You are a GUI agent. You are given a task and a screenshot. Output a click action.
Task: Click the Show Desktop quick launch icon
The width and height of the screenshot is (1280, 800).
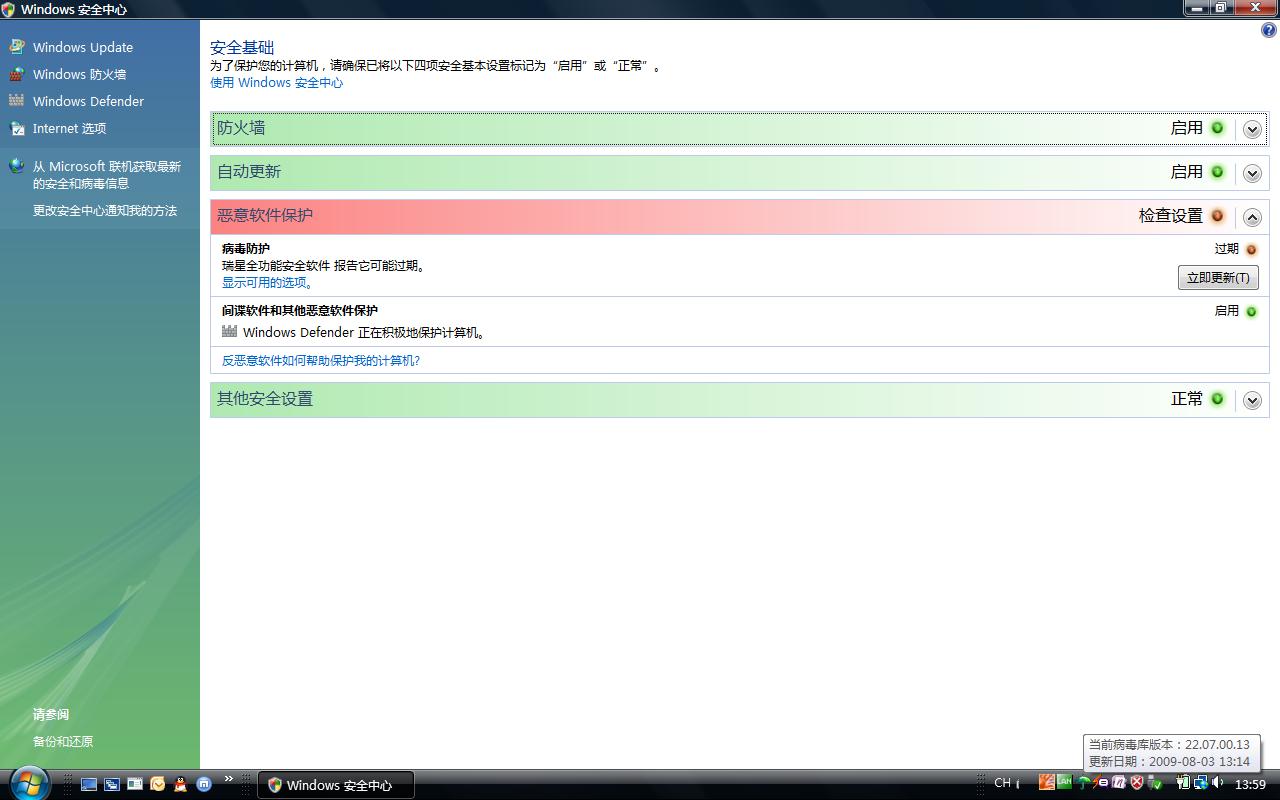[x=89, y=785]
